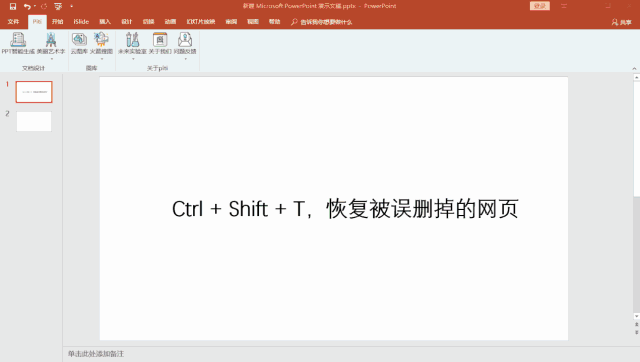640x362 pixels.
Task: Start slideshow from beginning in quick access
Action: click(58, 6)
